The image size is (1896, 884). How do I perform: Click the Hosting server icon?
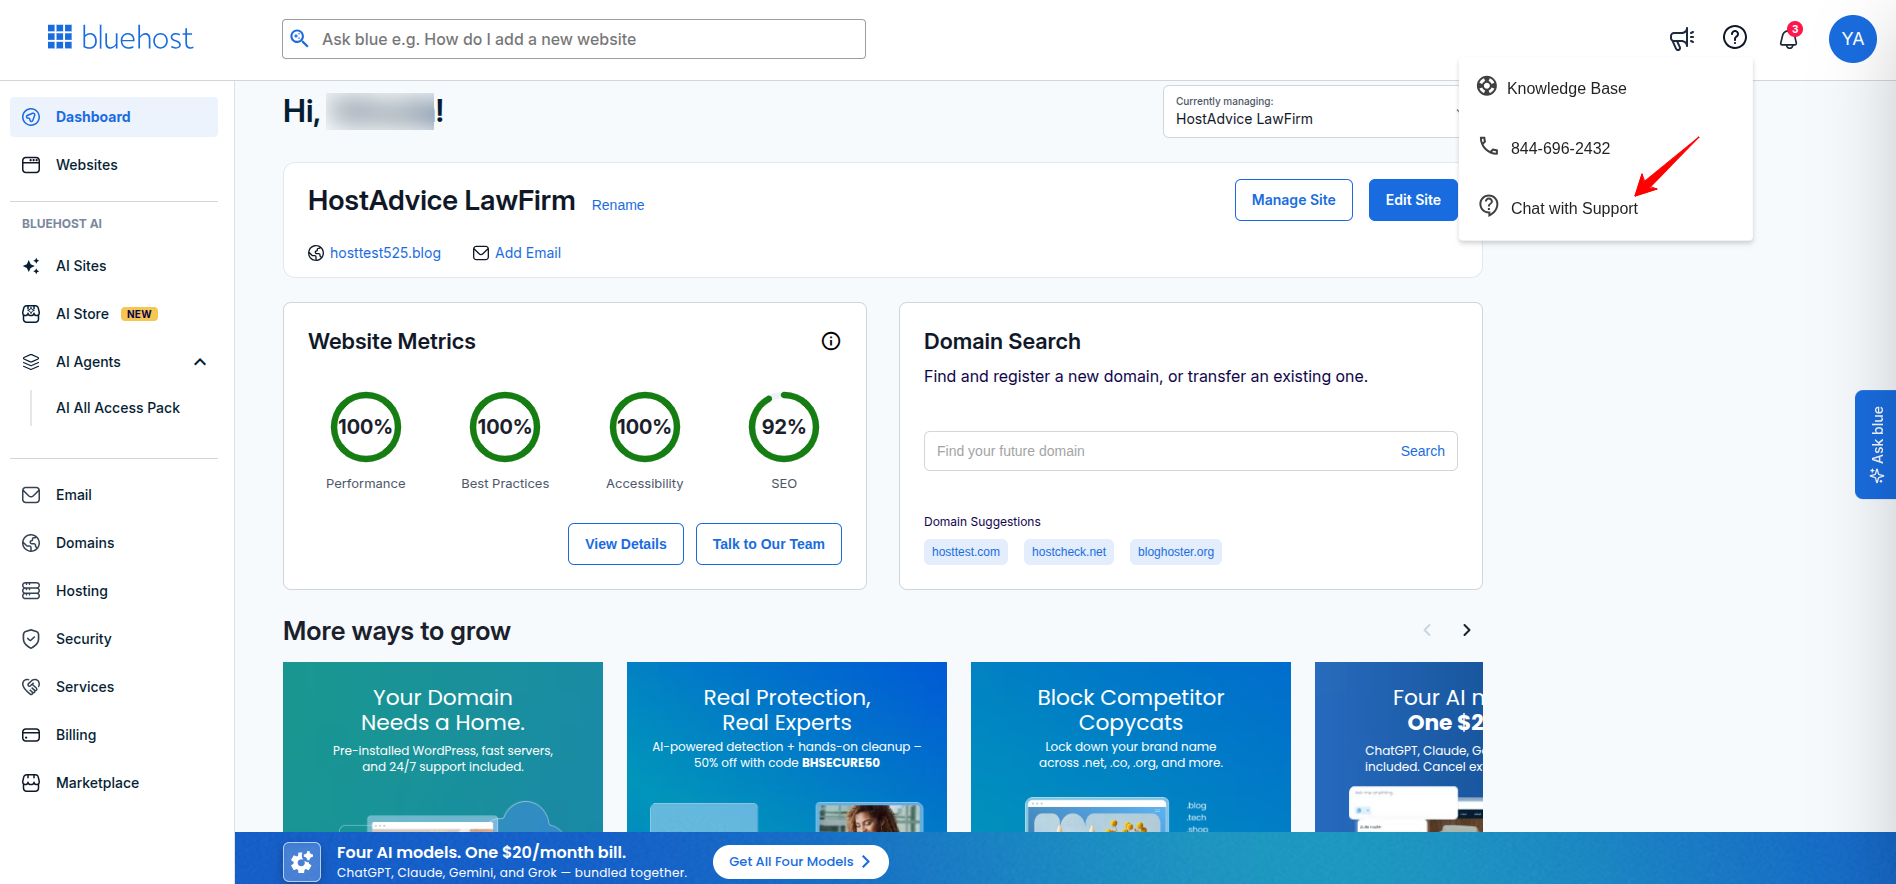click(x=31, y=591)
